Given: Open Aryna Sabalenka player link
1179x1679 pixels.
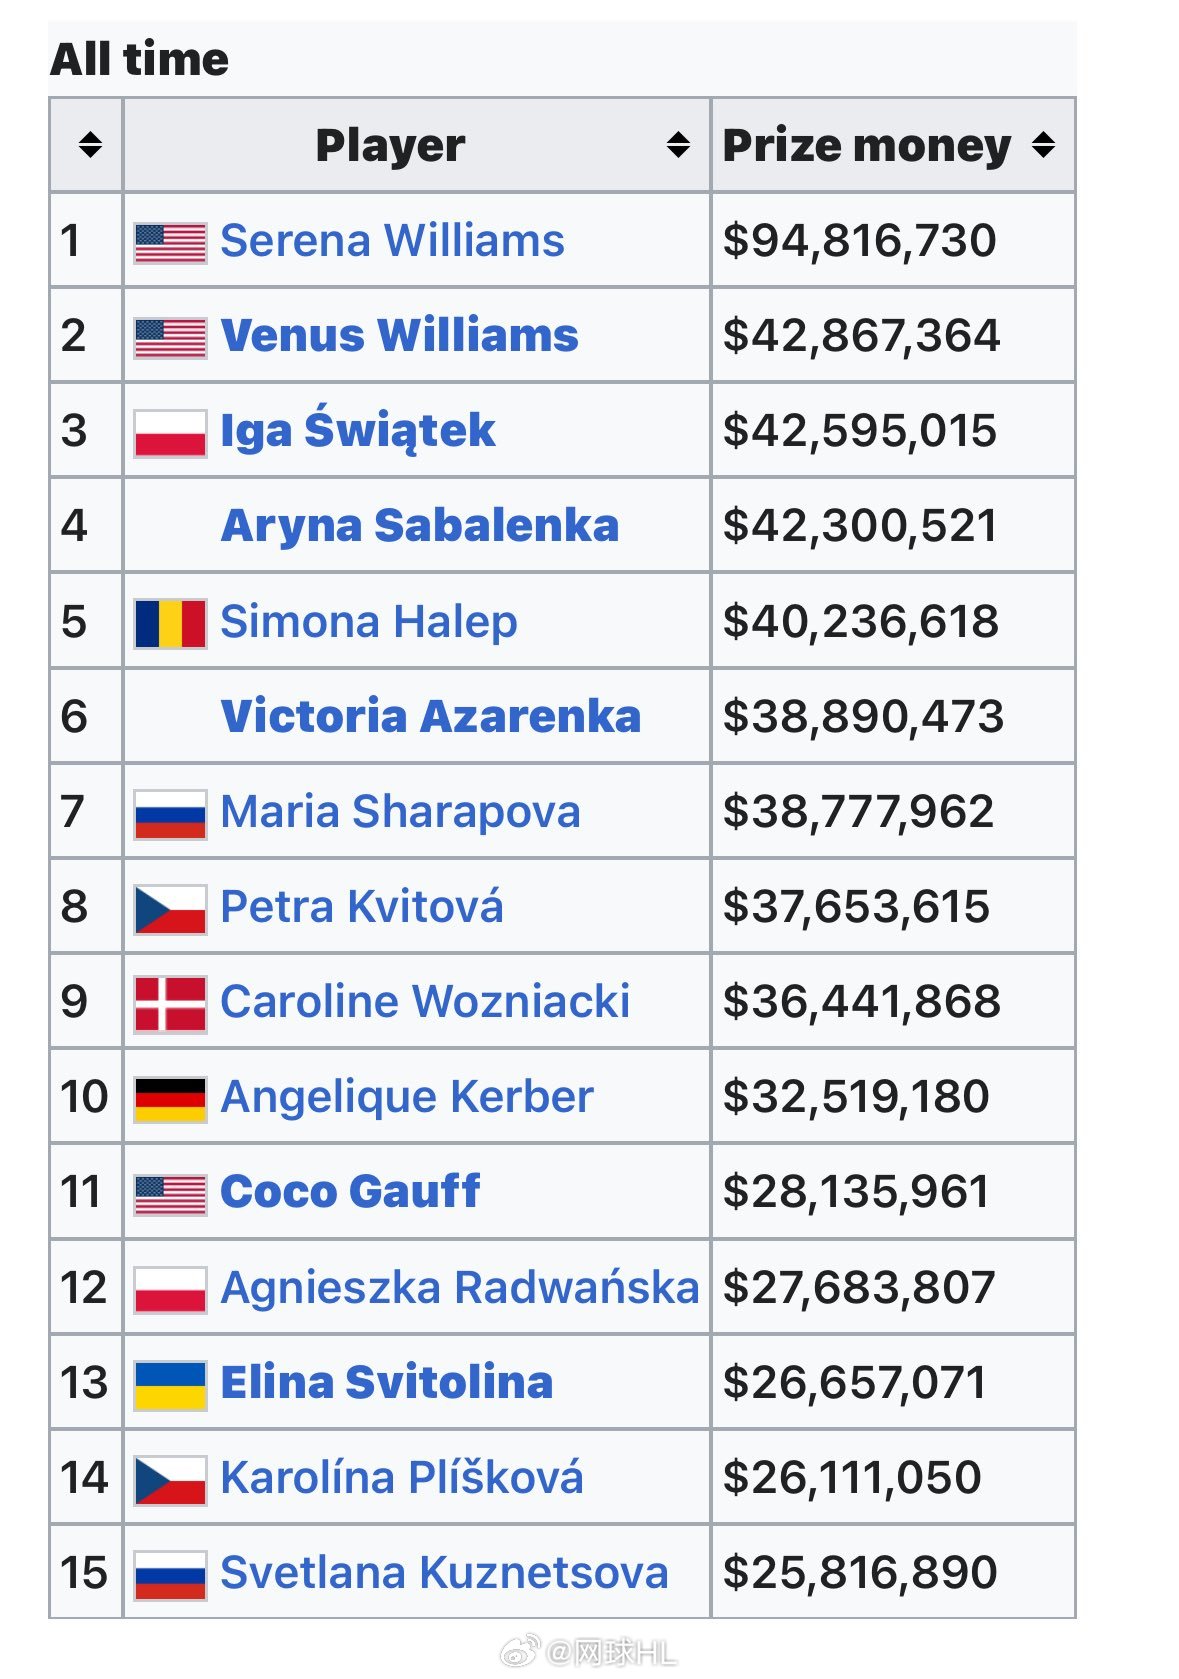Looking at the screenshot, I should pyautogui.click(x=420, y=527).
